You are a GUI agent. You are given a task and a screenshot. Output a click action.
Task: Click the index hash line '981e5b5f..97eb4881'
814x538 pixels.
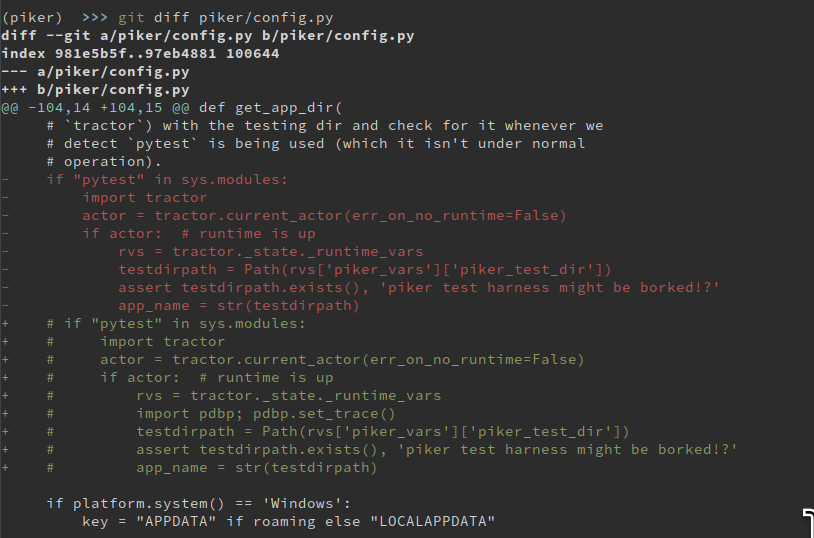(x=140, y=54)
